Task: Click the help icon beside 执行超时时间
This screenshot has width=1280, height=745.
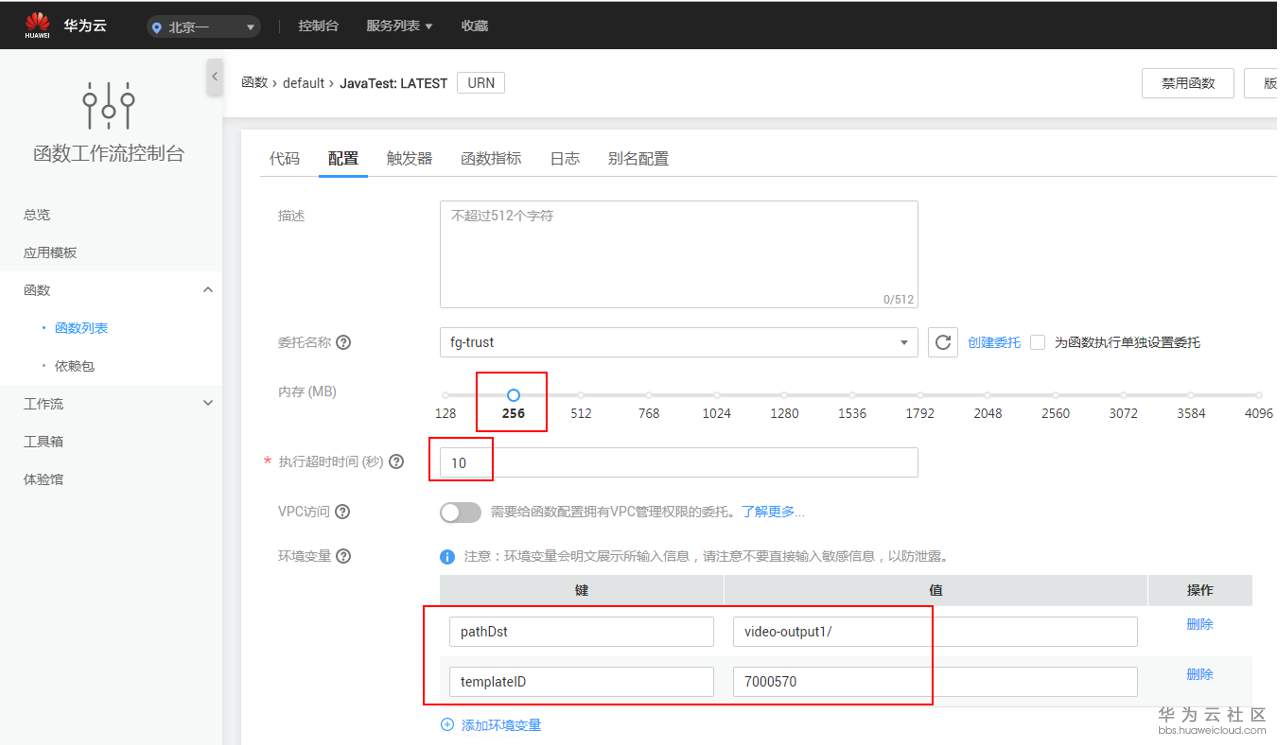Action: coord(395,462)
